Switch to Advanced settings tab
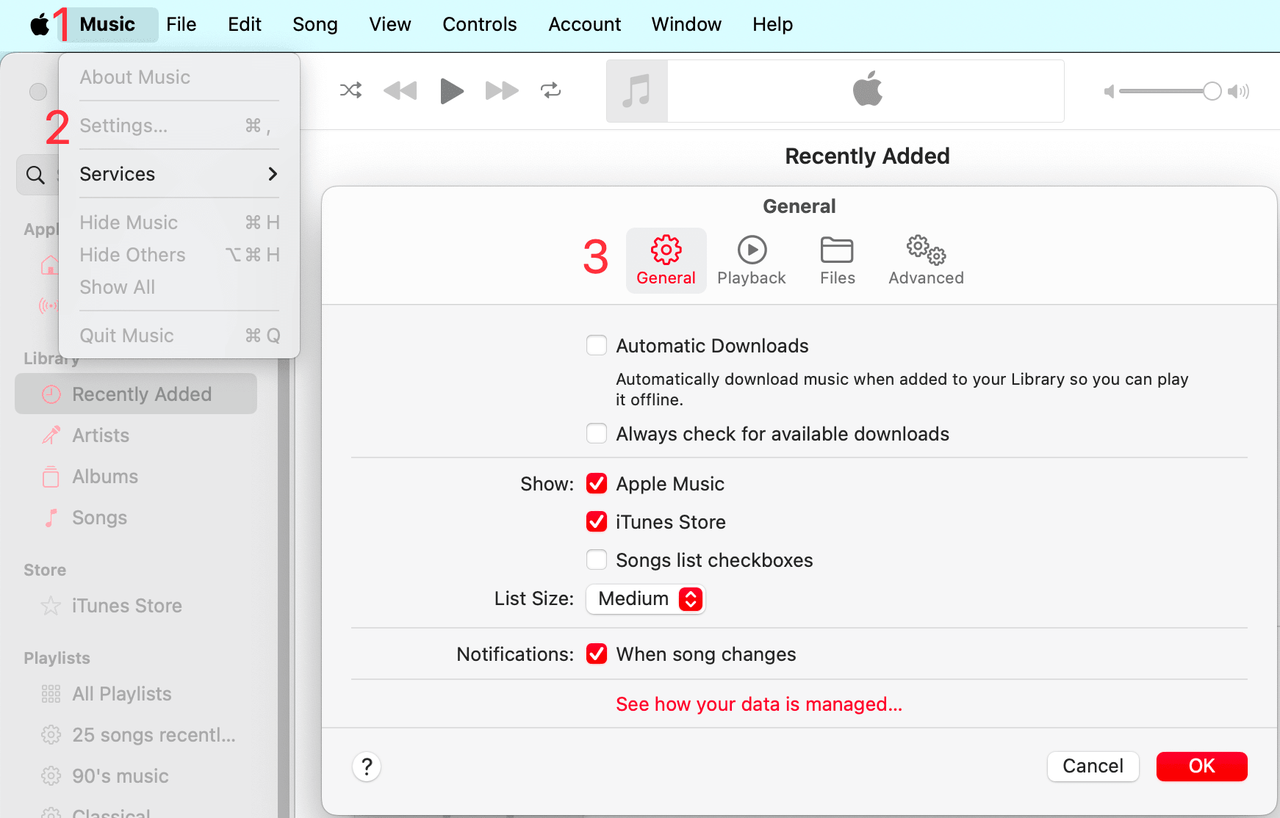The height and width of the screenshot is (818, 1280). 926,260
